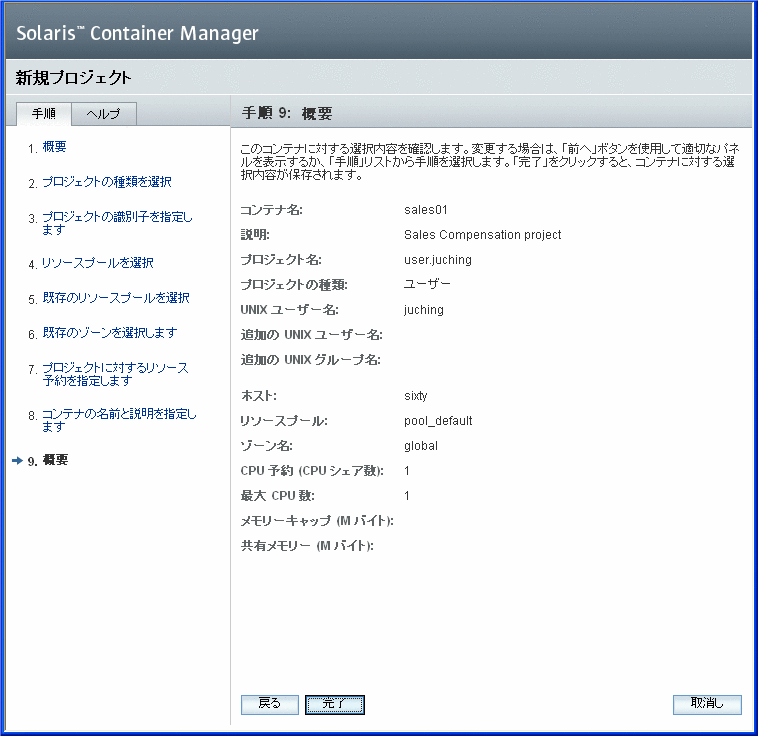The height and width of the screenshot is (736, 758).
Task: Click the 新規プロジェクト title
Action: coord(73,78)
